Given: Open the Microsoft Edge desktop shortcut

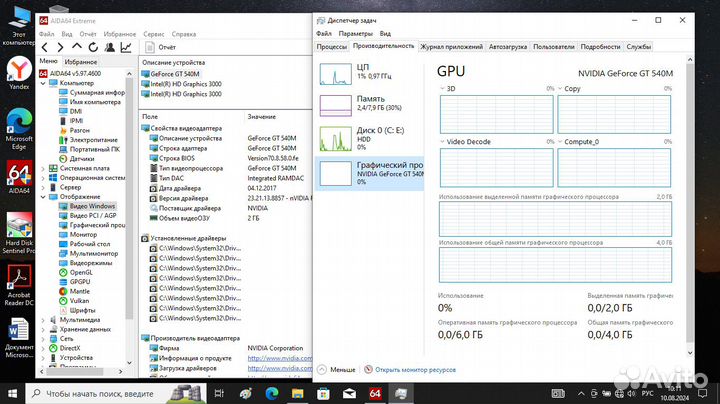Looking at the screenshot, I should click(19, 129).
